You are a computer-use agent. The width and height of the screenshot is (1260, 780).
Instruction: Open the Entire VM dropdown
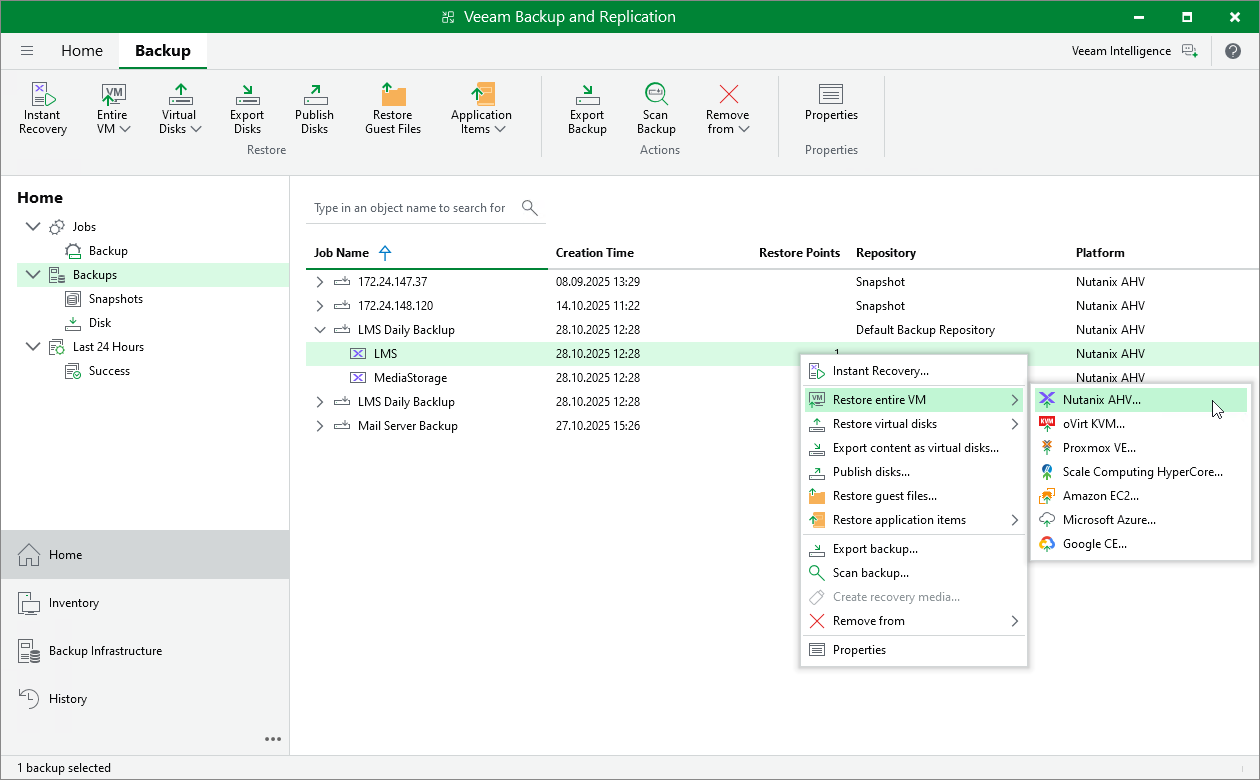pyautogui.click(x=113, y=108)
